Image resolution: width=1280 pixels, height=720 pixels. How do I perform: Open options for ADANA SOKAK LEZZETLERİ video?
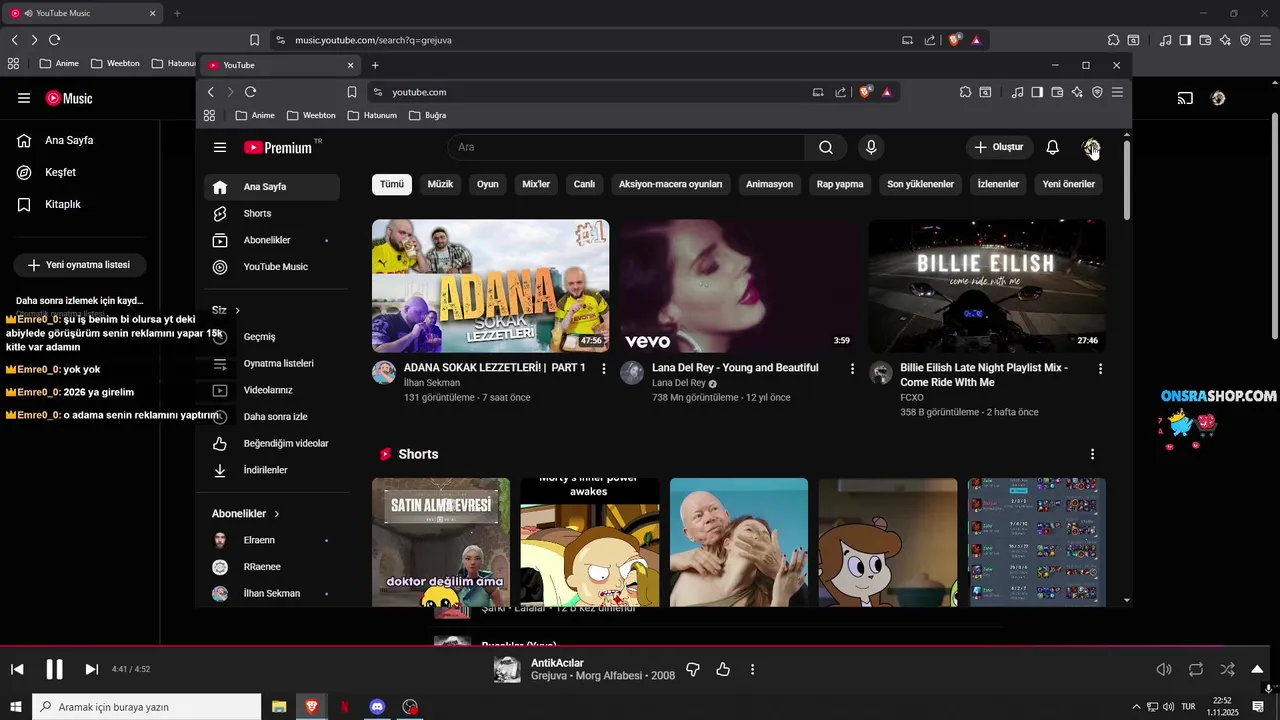603,369
